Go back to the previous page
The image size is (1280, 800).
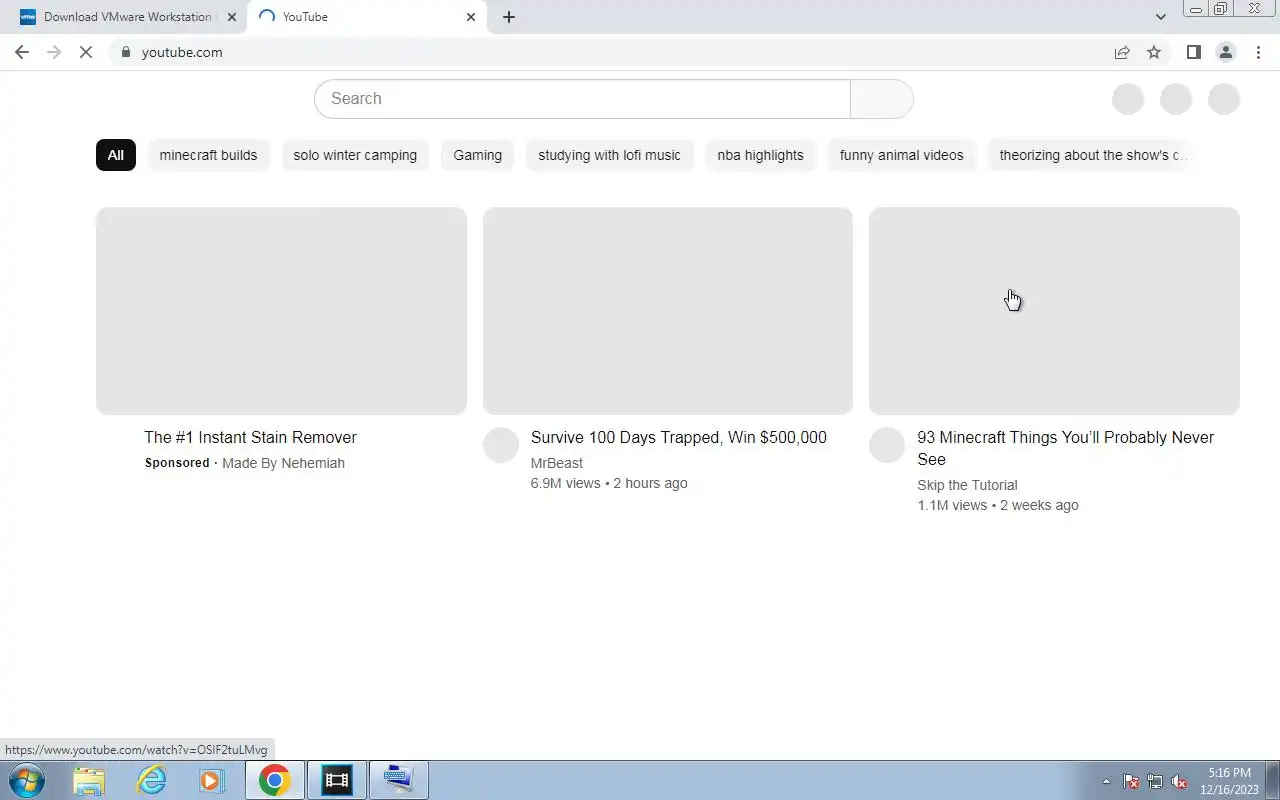[x=22, y=52]
